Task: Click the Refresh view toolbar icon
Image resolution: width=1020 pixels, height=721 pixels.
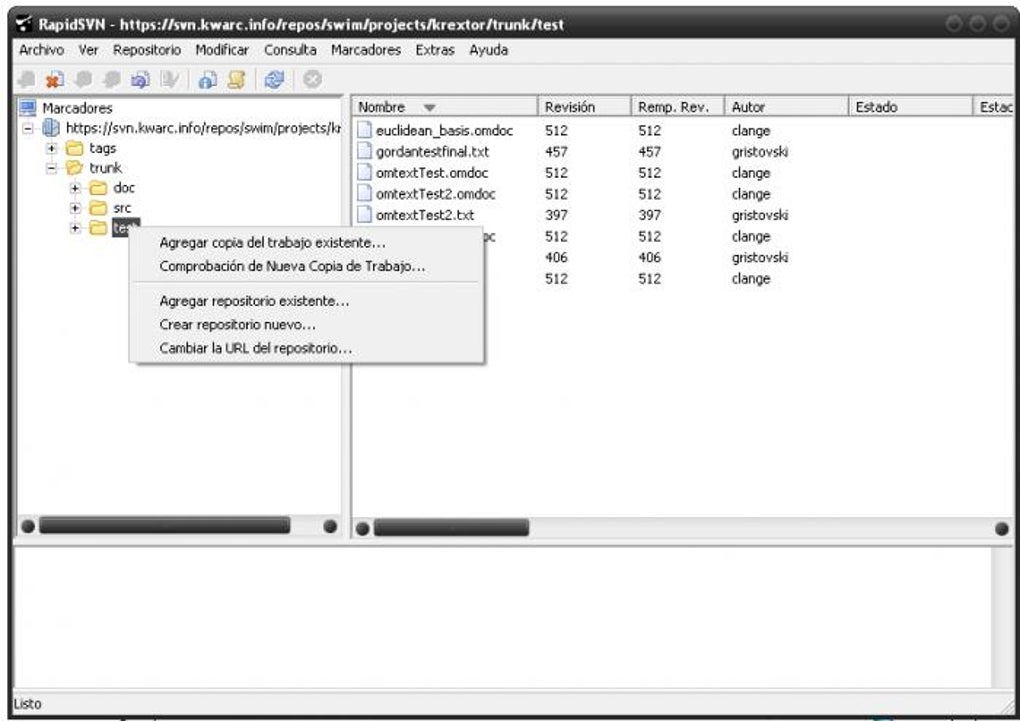Action: pos(275,79)
